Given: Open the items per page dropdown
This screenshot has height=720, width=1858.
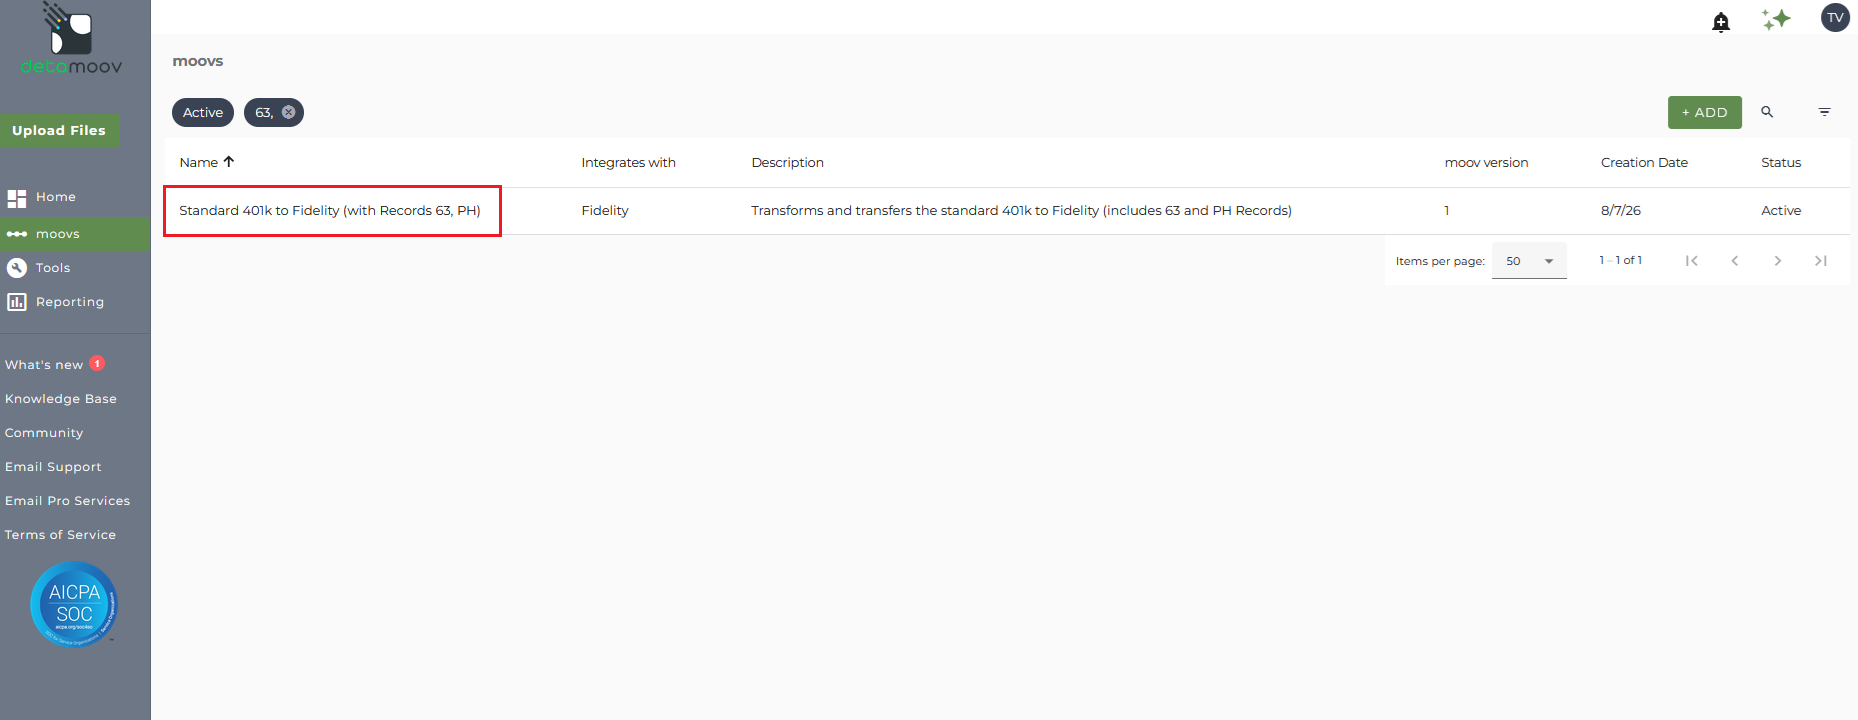Looking at the screenshot, I should pos(1529,261).
